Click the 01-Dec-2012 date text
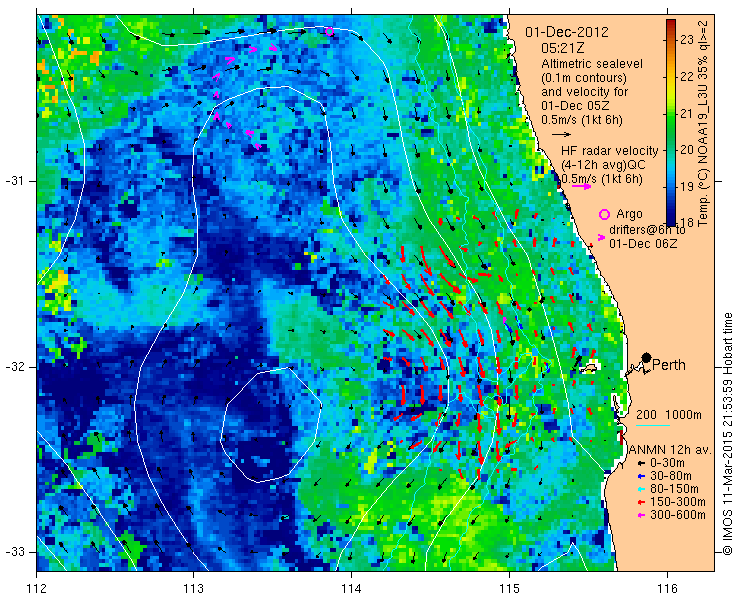The height and width of the screenshot is (600, 740). pyautogui.click(x=567, y=32)
